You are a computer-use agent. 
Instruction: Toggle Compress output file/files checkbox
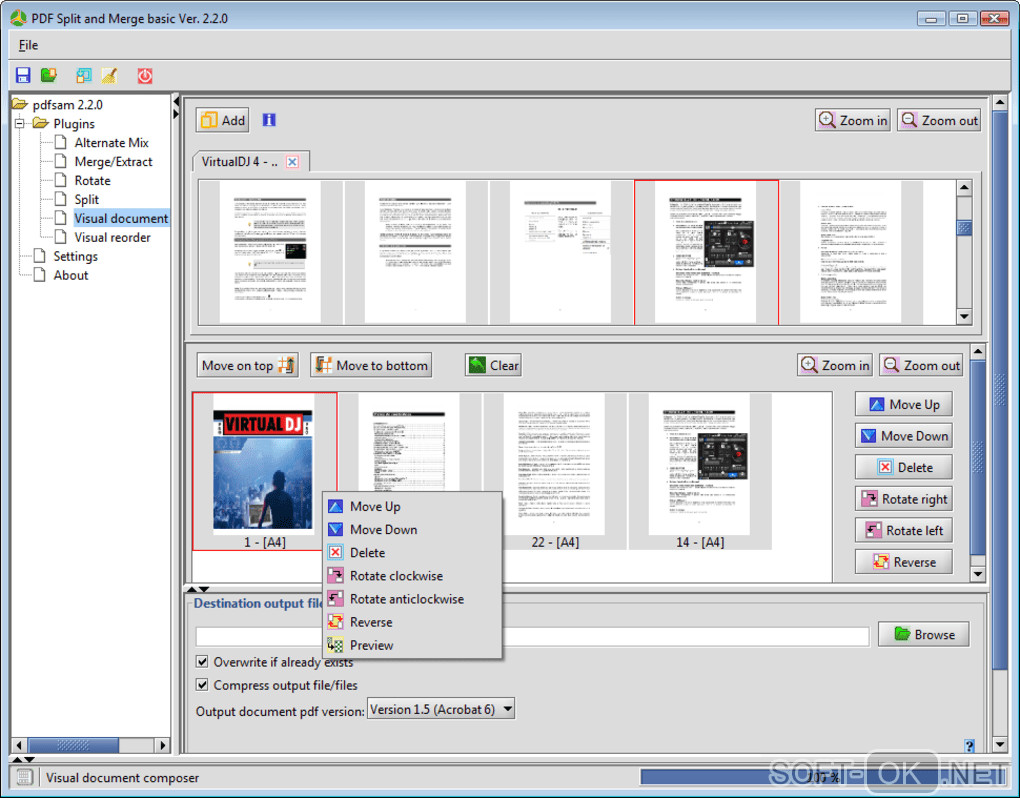pyautogui.click(x=202, y=685)
